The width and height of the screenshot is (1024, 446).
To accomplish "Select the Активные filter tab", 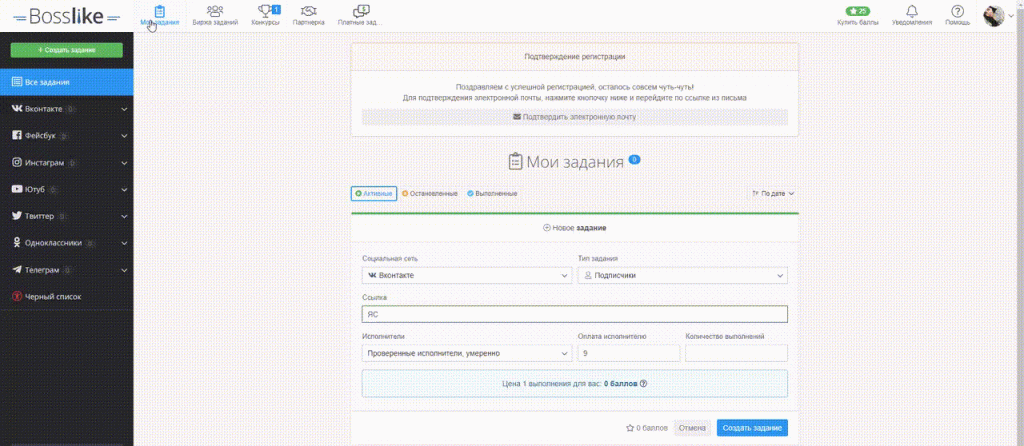I will [374, 194].
